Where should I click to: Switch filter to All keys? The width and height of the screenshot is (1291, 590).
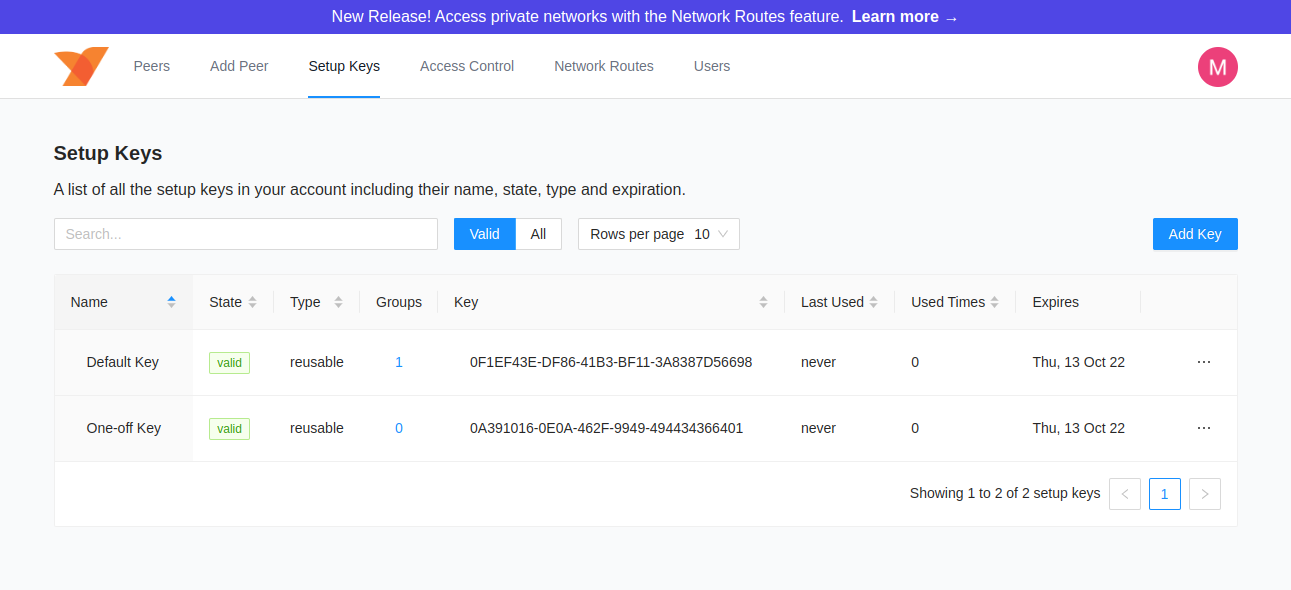pyautogui.click(x=538, y=234)
